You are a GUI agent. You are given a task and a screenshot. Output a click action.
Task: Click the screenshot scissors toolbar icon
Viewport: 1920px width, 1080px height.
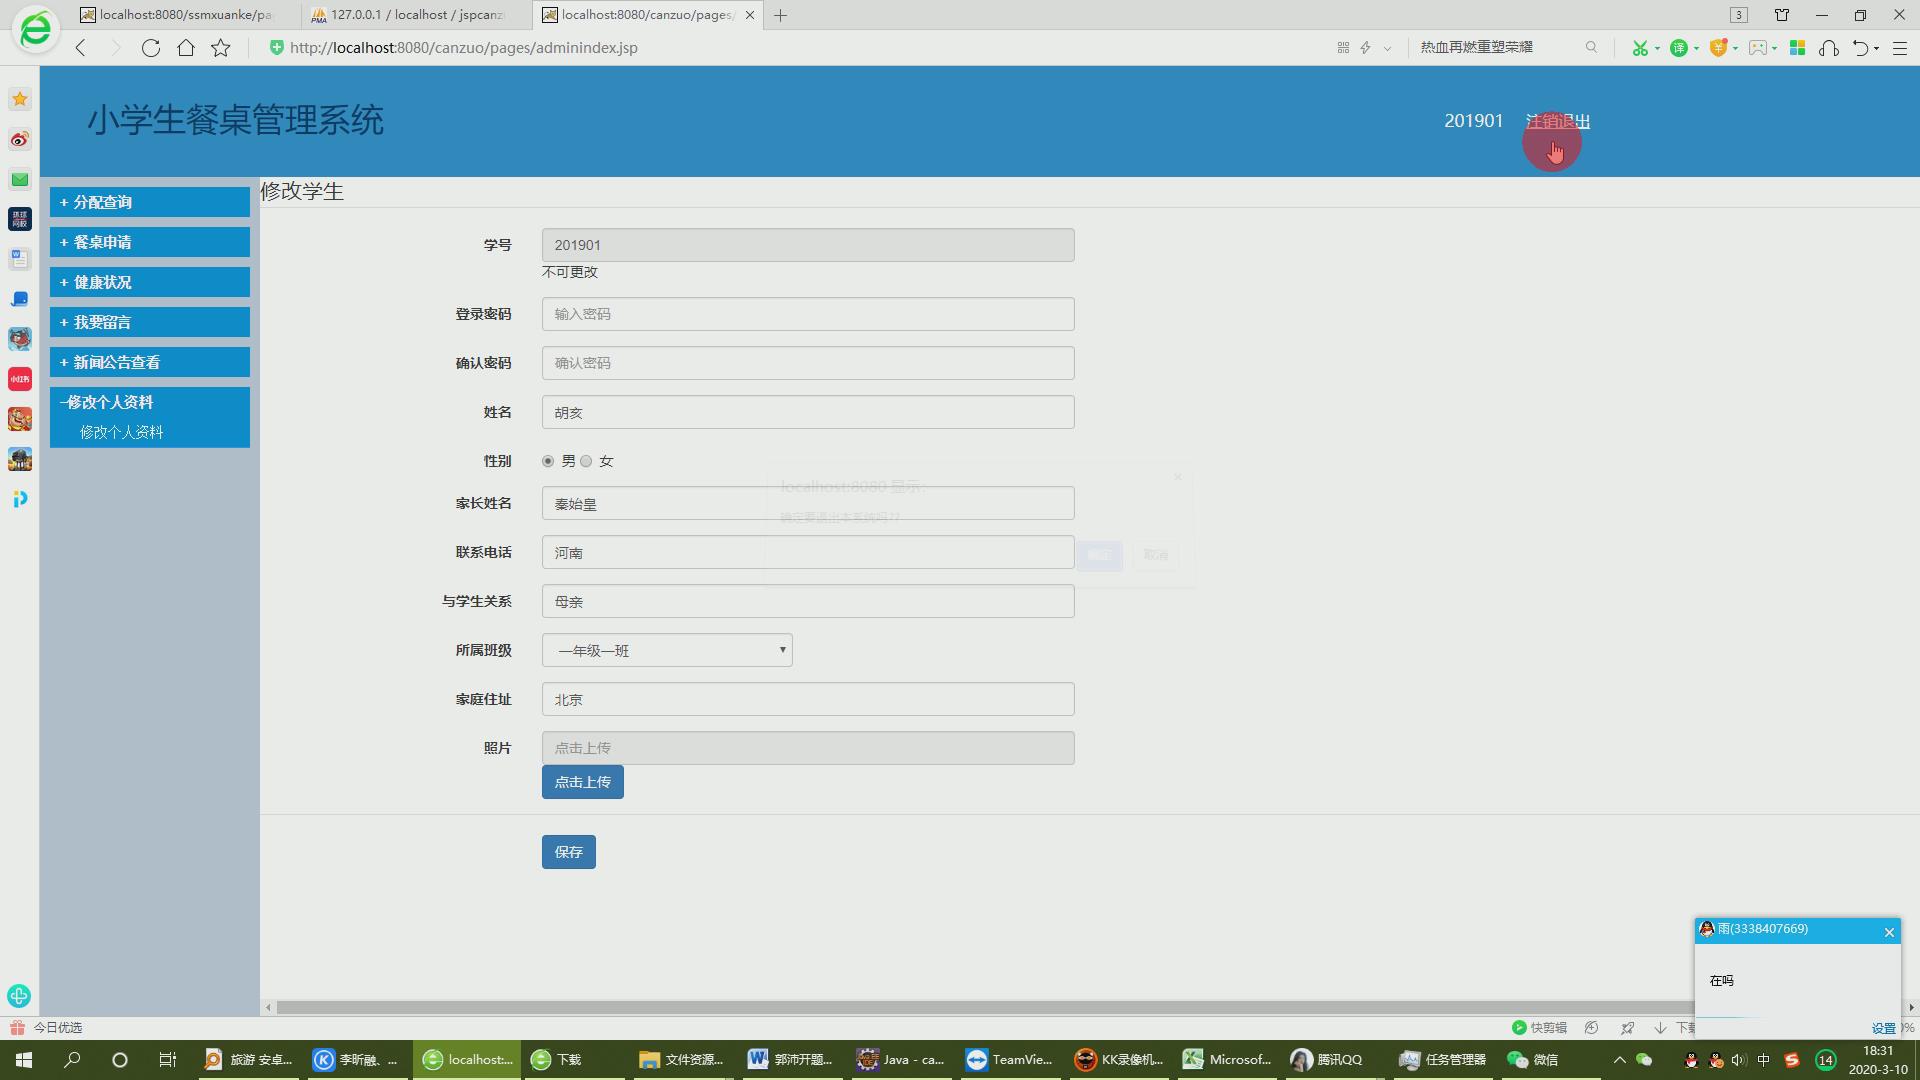point(1639,48)
